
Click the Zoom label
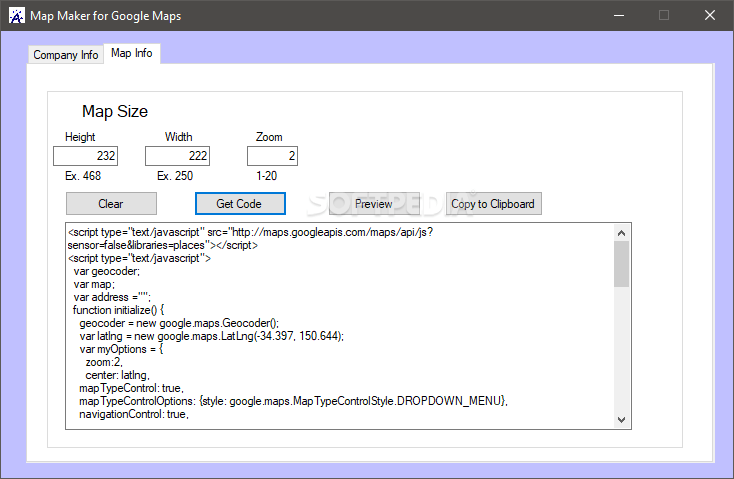(269, 137)
